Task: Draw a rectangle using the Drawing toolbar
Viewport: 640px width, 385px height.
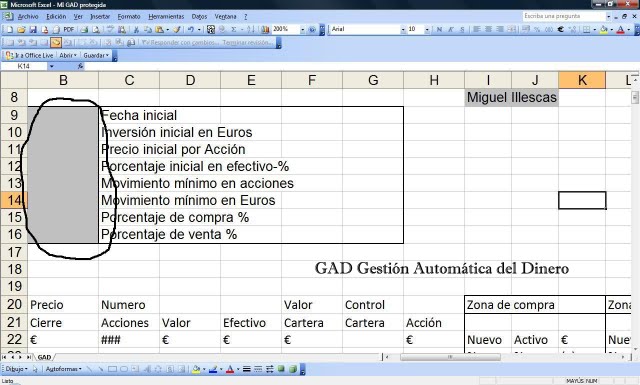Action: tap(112, 369)
